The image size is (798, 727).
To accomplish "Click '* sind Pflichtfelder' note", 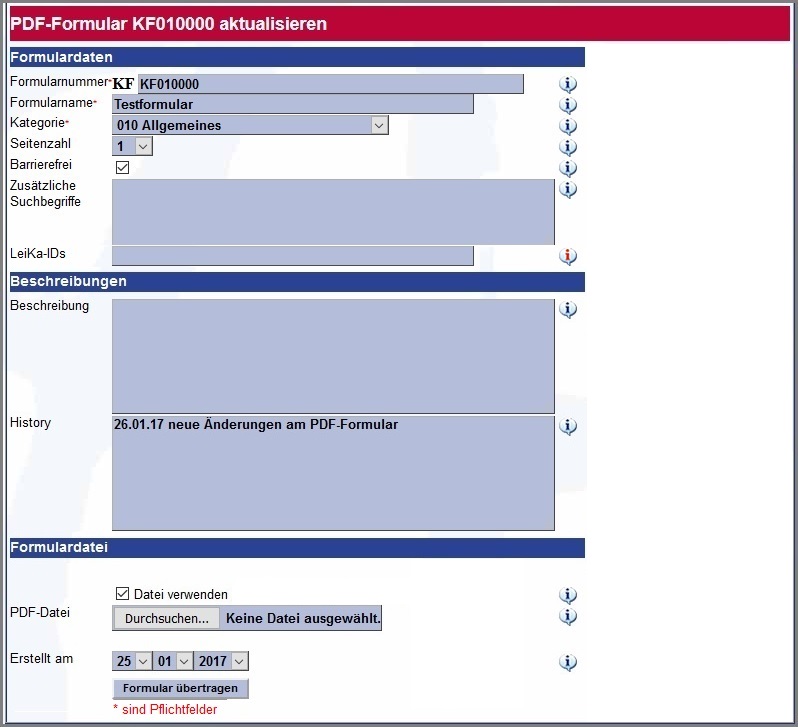I will click(x=165, y=709).
